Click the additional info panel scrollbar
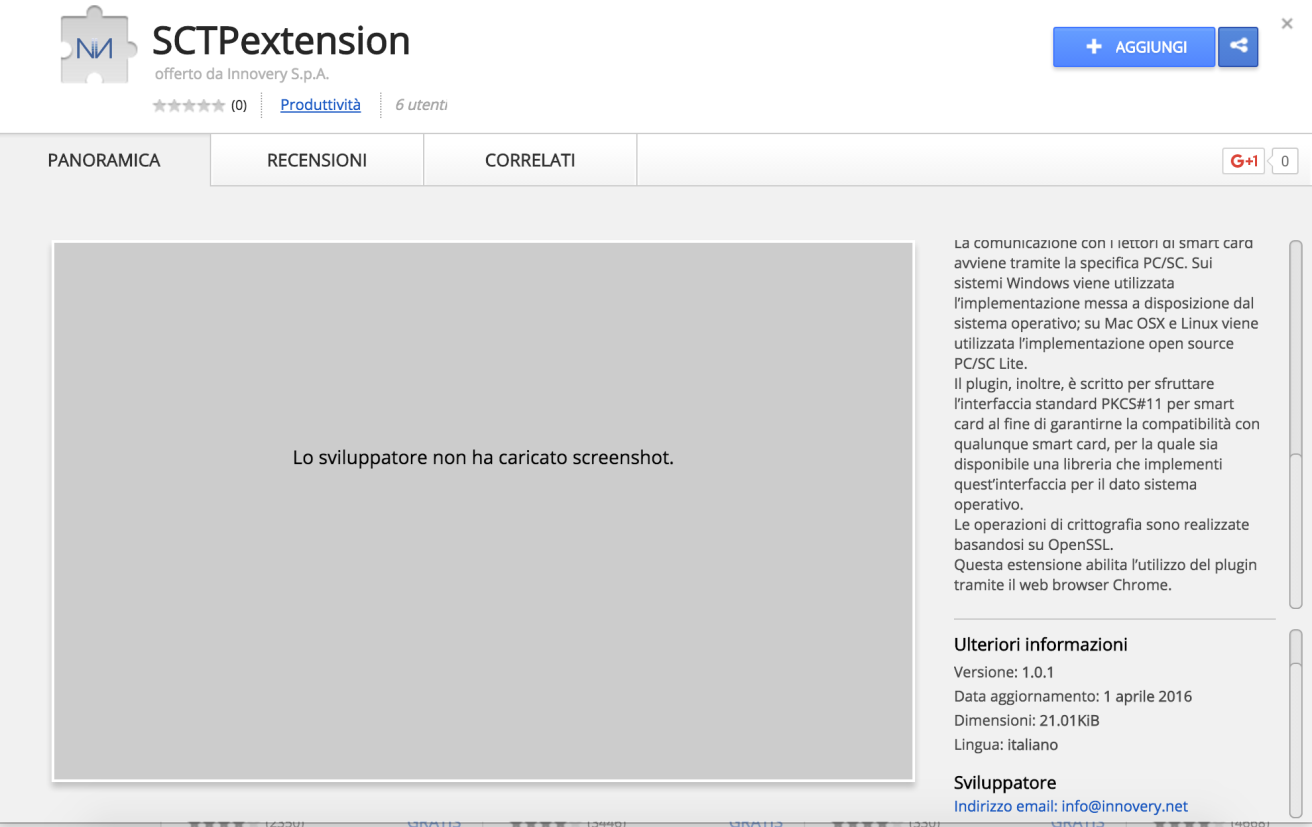The height and width of the screenshot is (827, 1312). tap(1296, 725)
